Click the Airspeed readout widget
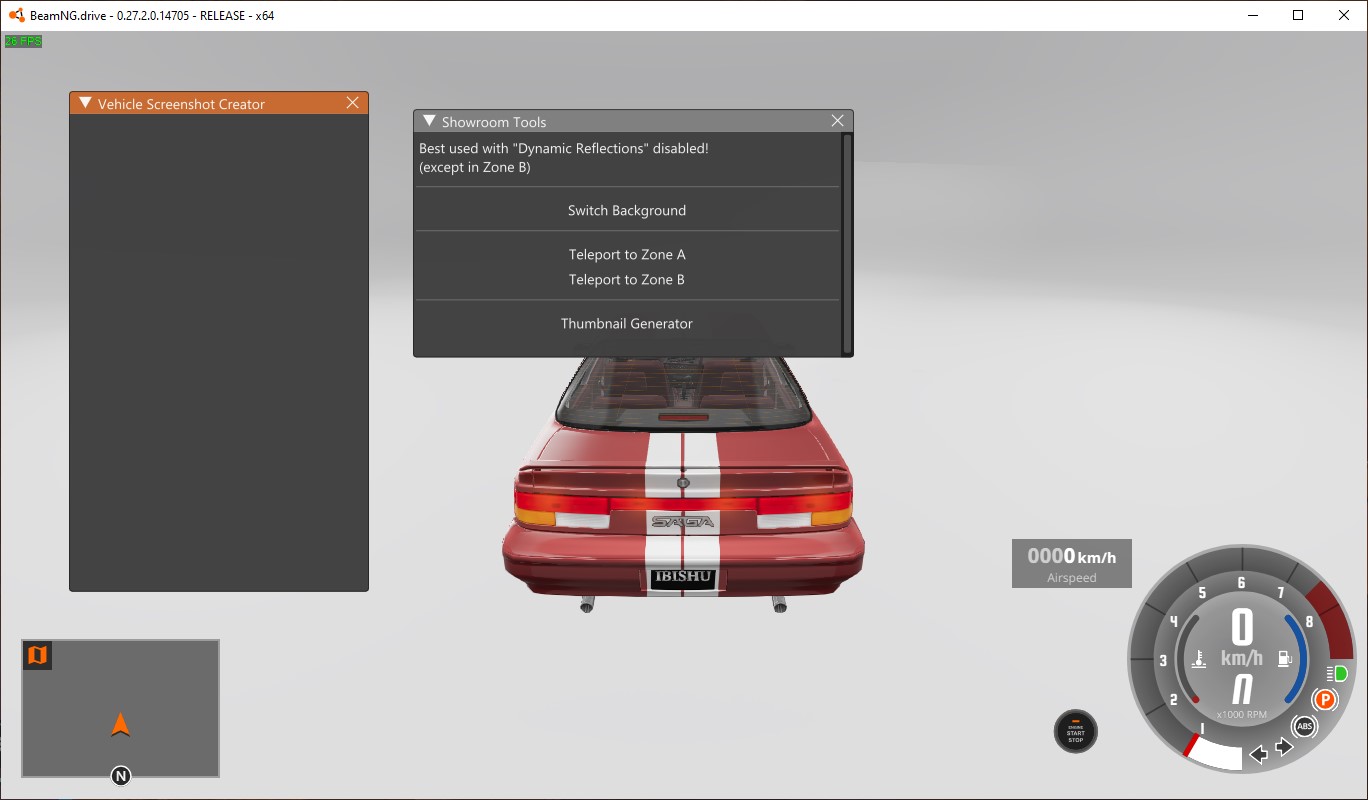1368x800 pixels. 1072,563
